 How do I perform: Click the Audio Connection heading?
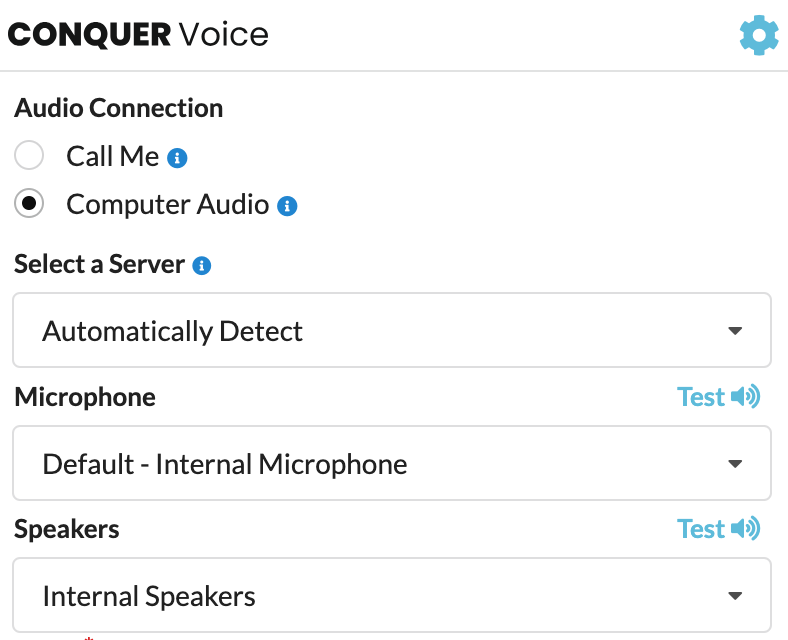[119, 108]
